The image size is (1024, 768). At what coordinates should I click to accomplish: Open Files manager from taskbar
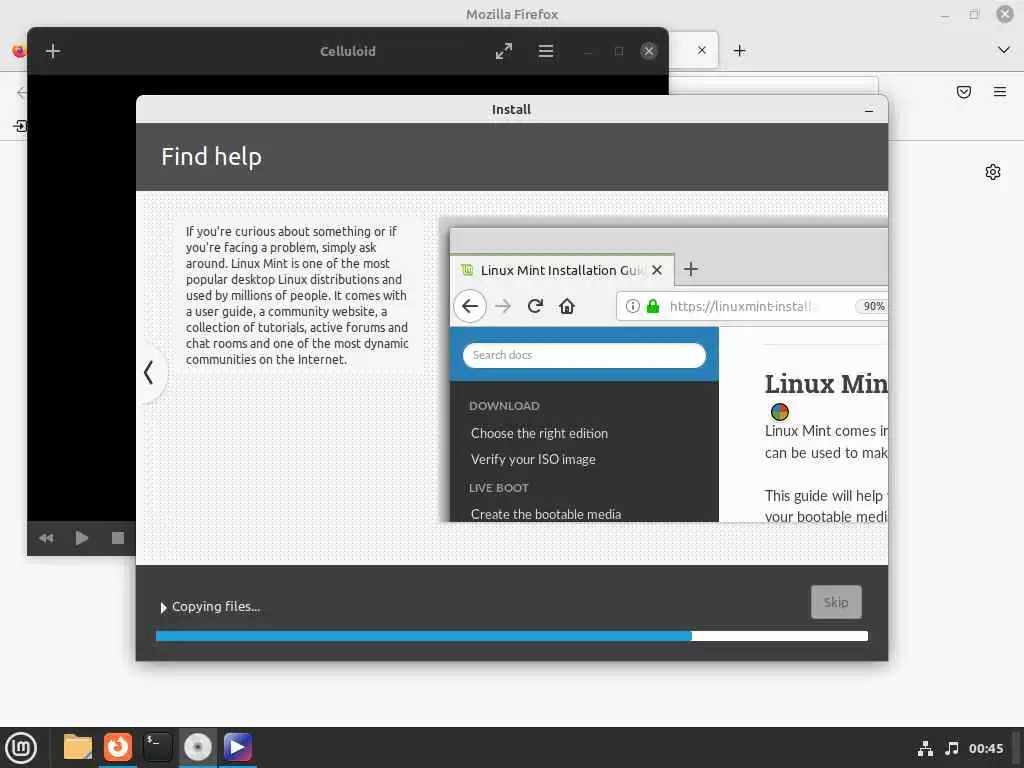(78, 747)
